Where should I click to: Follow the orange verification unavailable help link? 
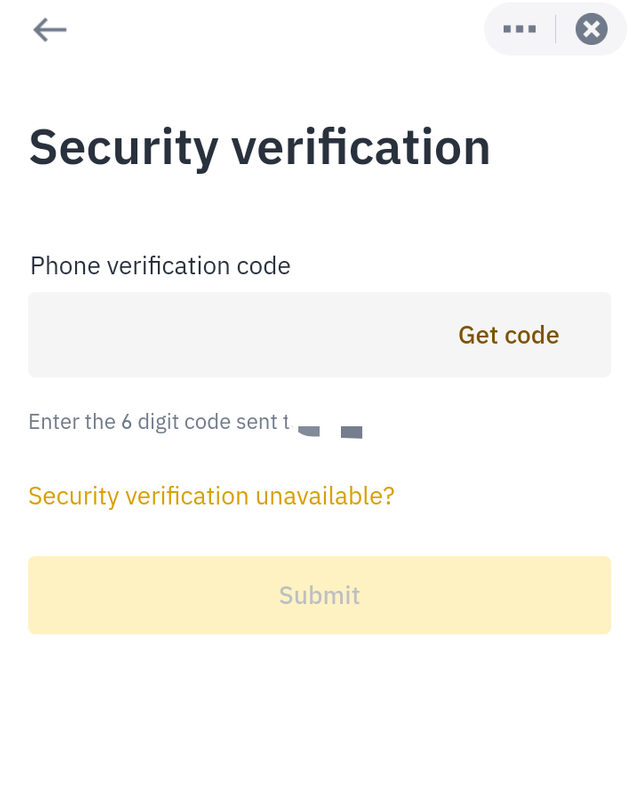click(211, 495)
